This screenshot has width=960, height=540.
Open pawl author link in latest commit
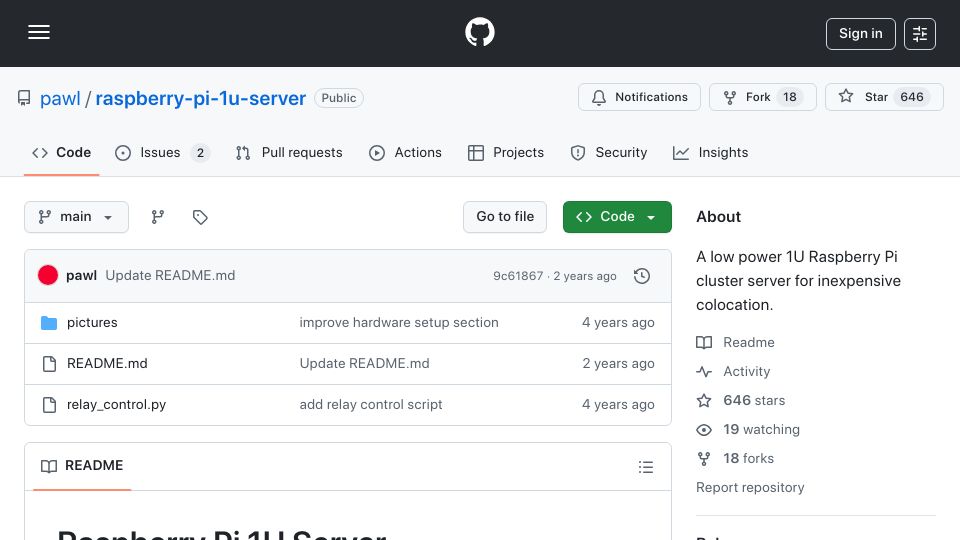point(81,276)
